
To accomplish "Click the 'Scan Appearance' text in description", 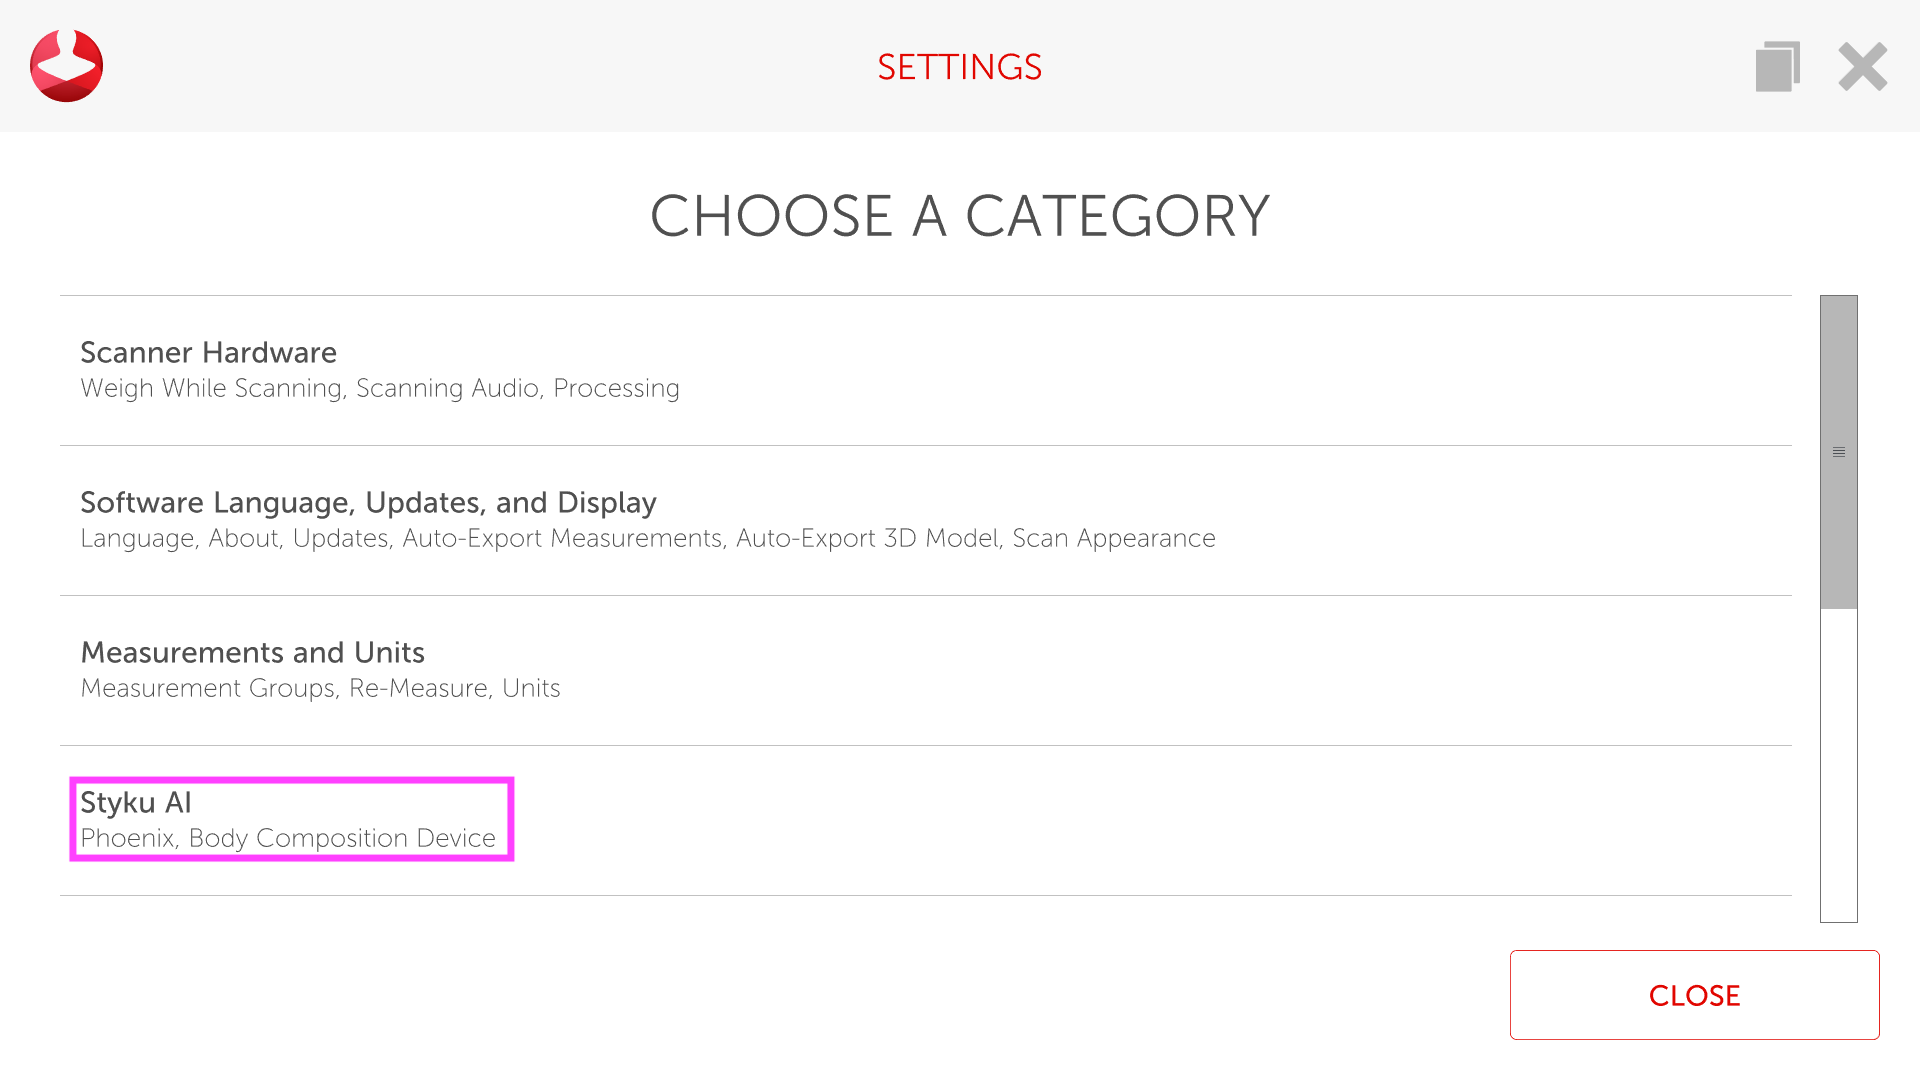I will point(1113,538).
